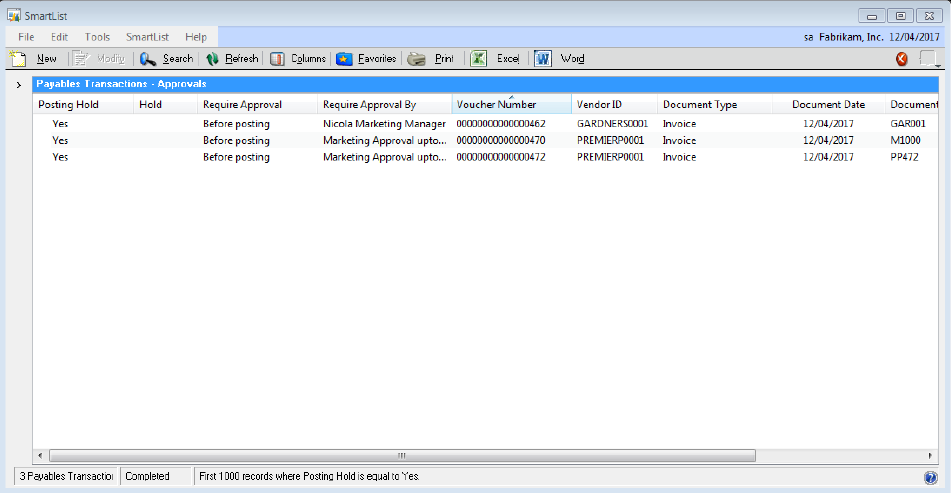Click the horizontal scrollbar left arrow
The width and height of the screenshot is (951, 493).
[x=41, y=455]
